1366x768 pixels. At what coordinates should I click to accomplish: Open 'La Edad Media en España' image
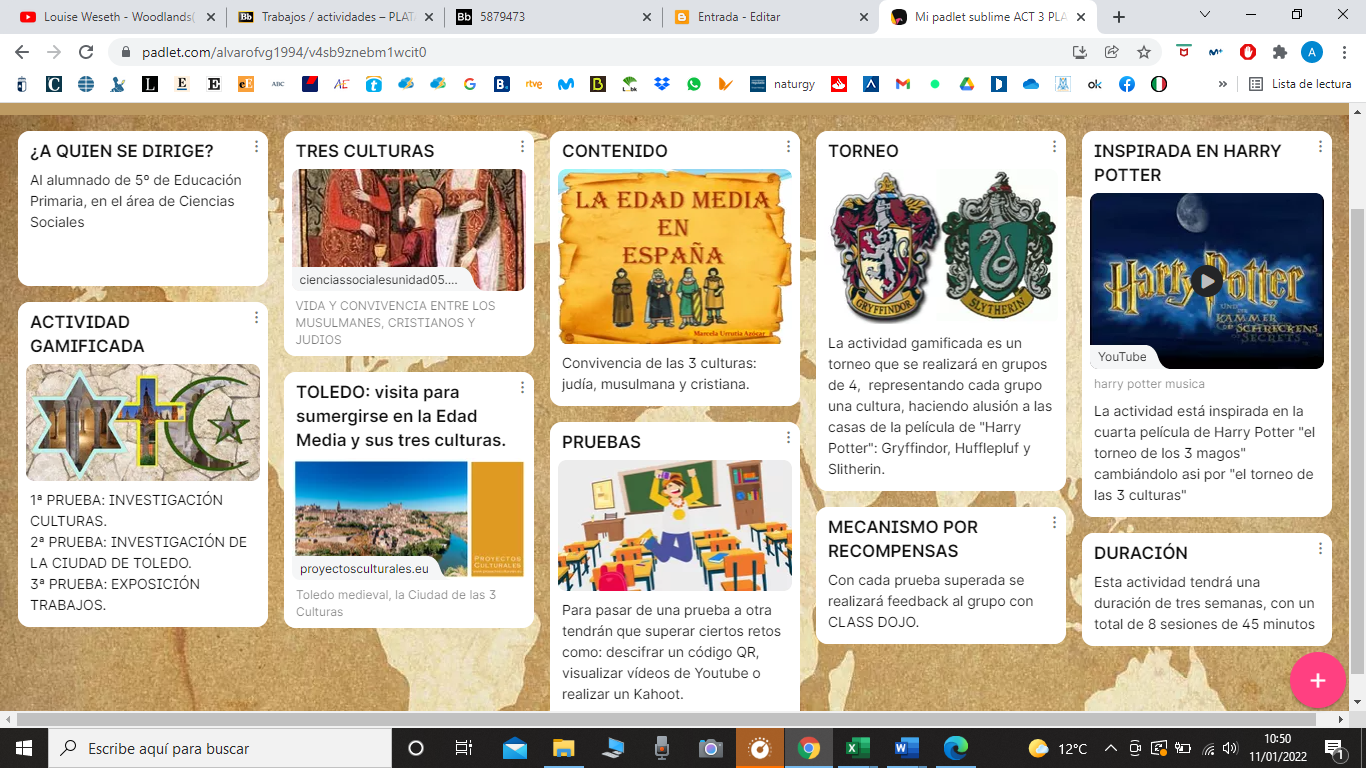[675, 257]
